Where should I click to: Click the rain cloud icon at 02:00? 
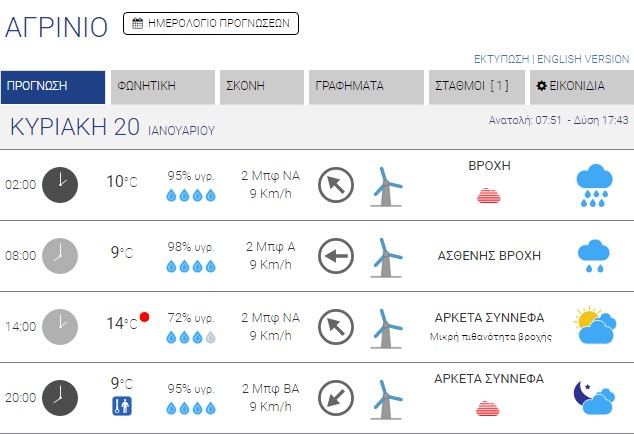click(x=594, y=184)
